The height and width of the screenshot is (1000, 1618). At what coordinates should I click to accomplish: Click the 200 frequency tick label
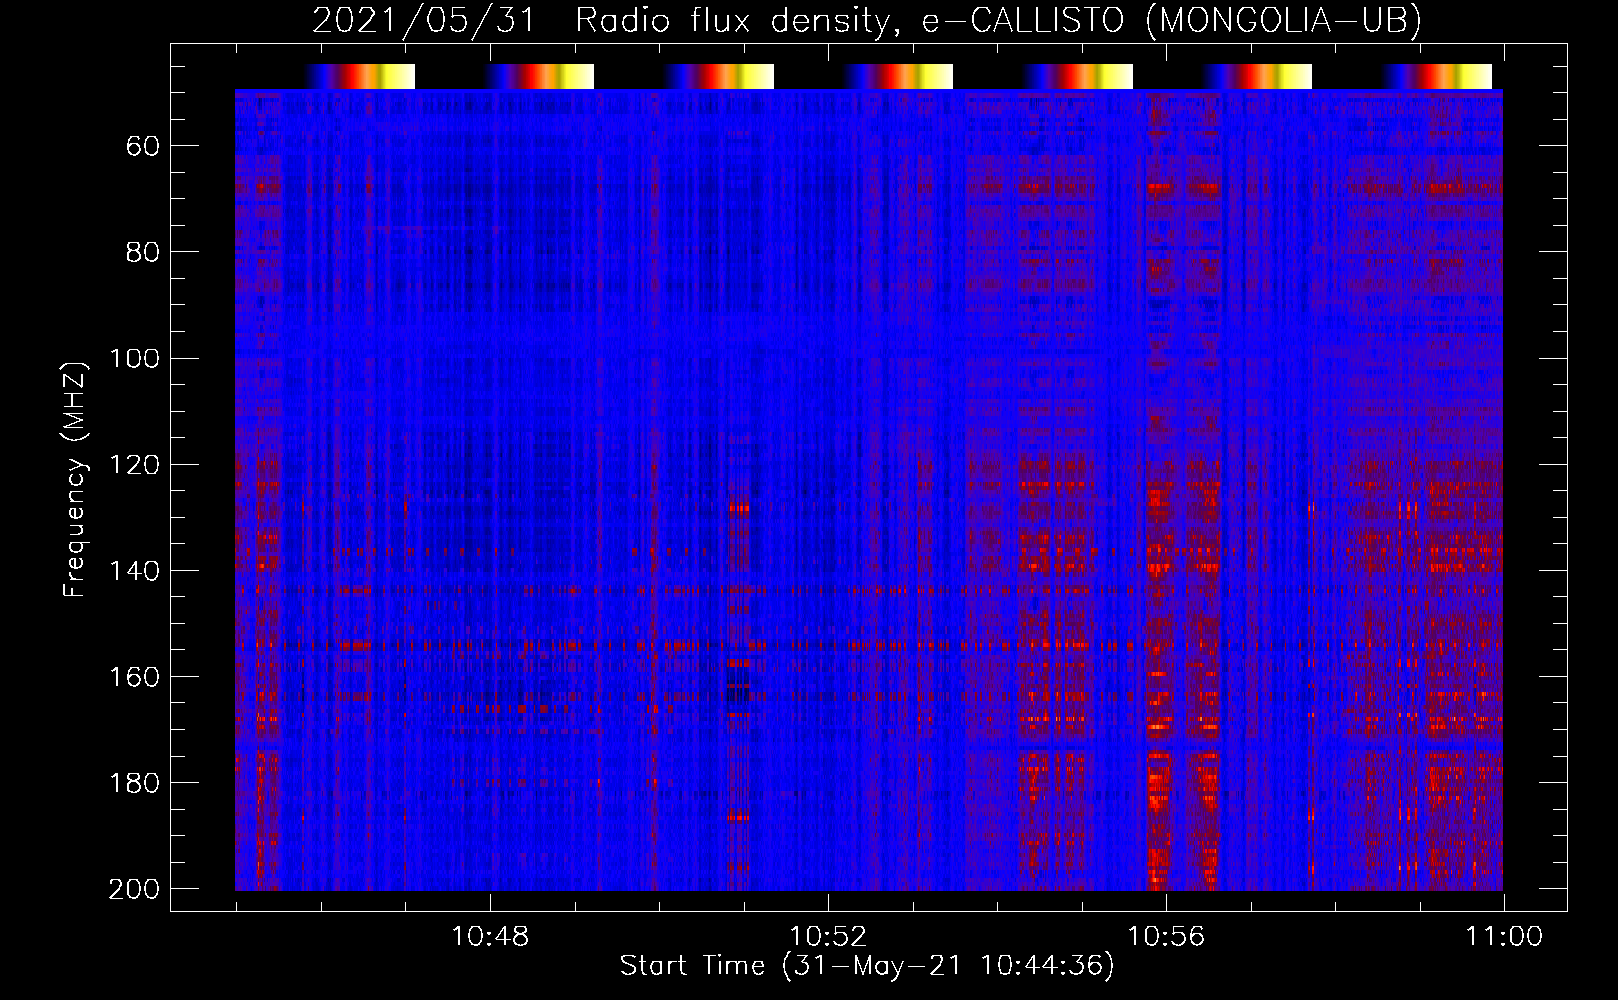coord(134,889)
